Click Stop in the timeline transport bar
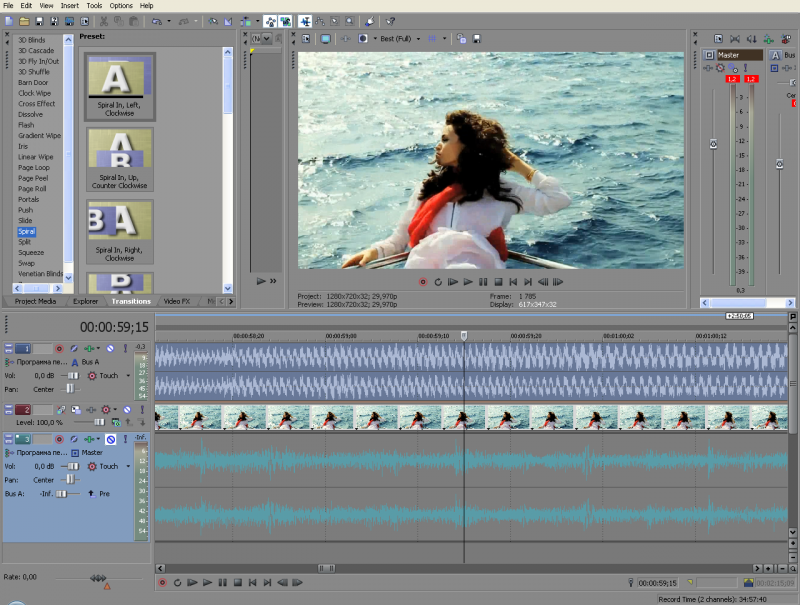This screenshot has width=800, height=605. point(238,582)
